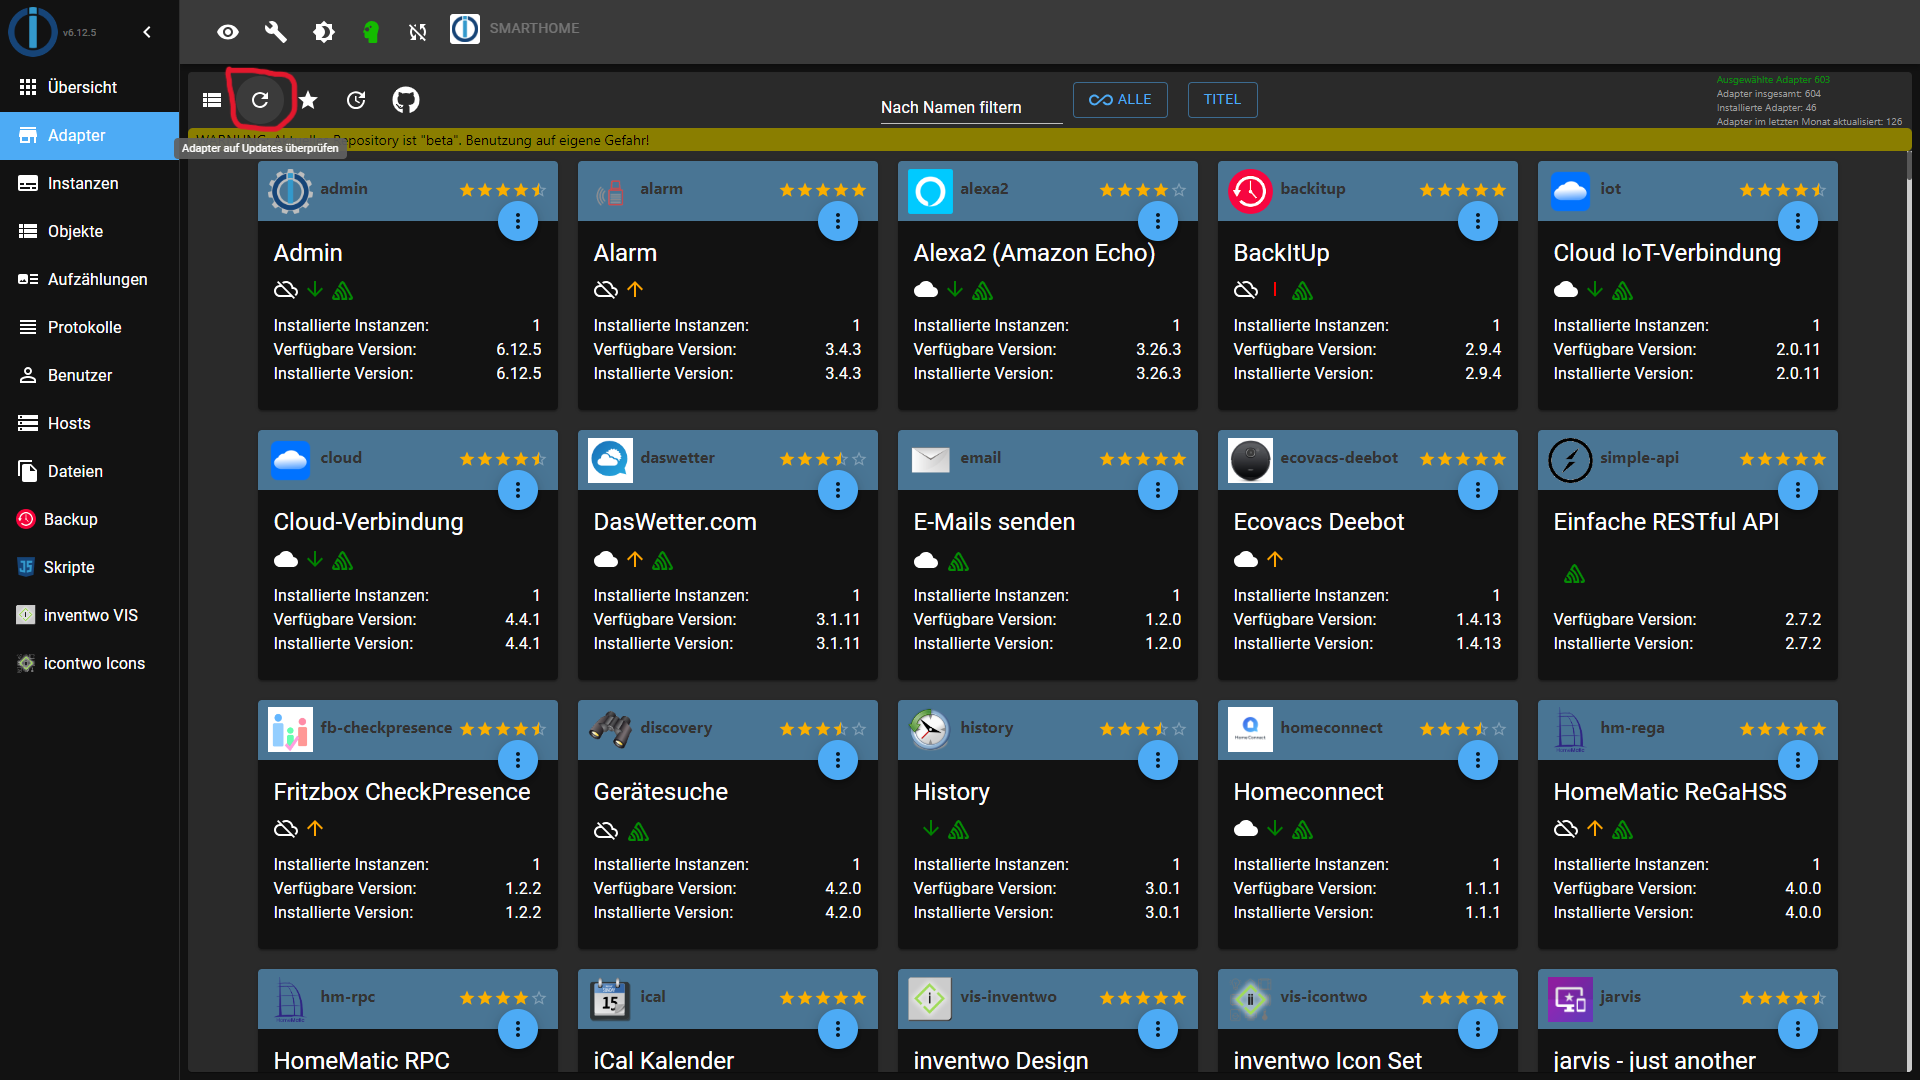Open Protokolle sidebar entry
Screen dimensions: 1920x1080
[x=90, y=327]
